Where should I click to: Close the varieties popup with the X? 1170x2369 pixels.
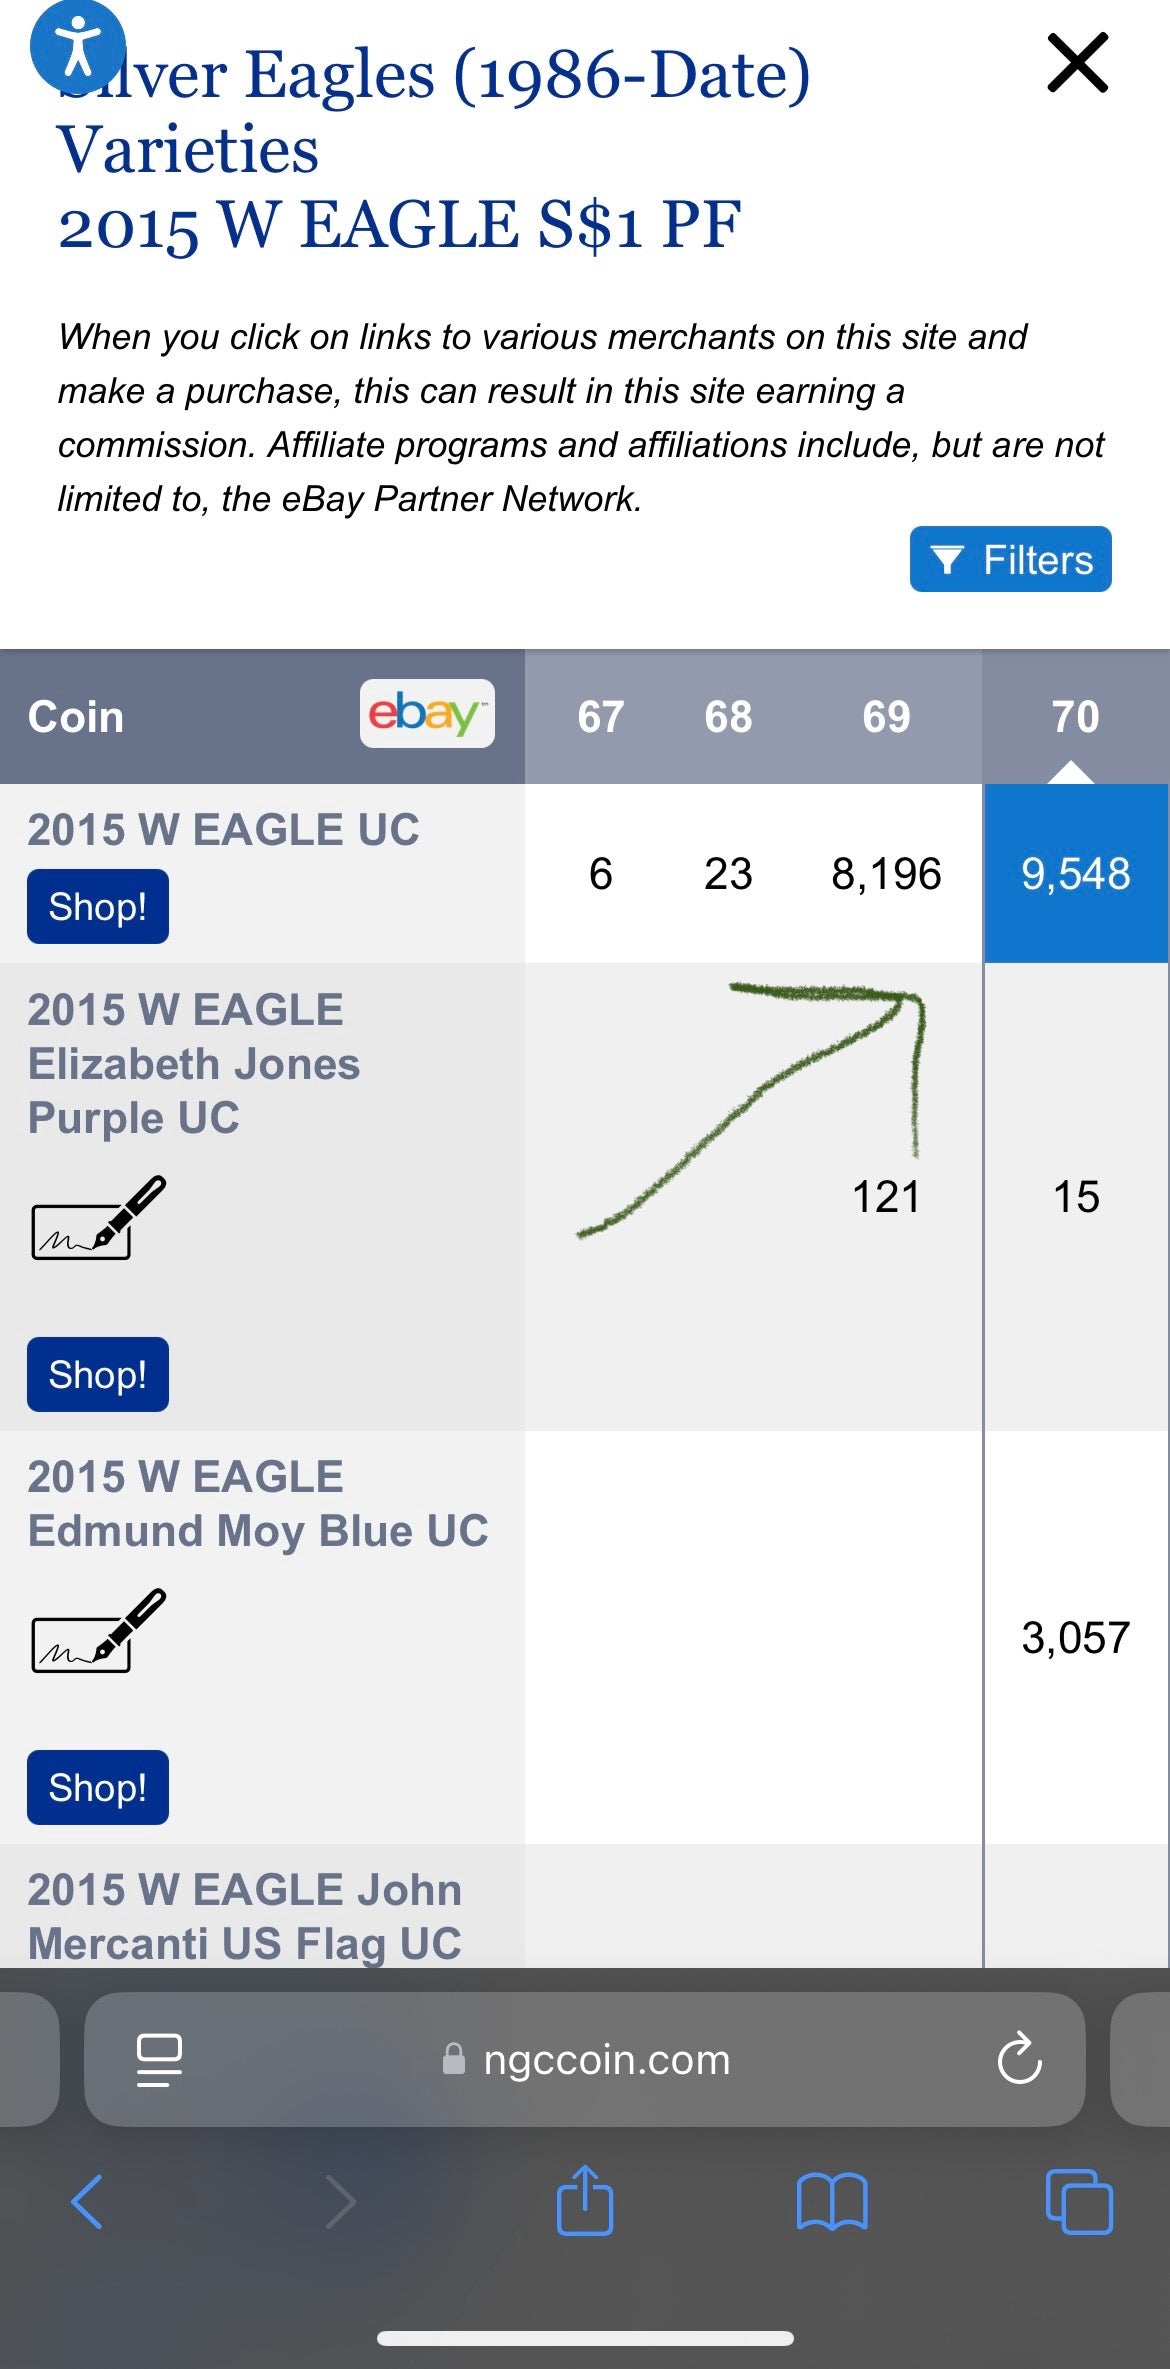tap(1077, 63)
